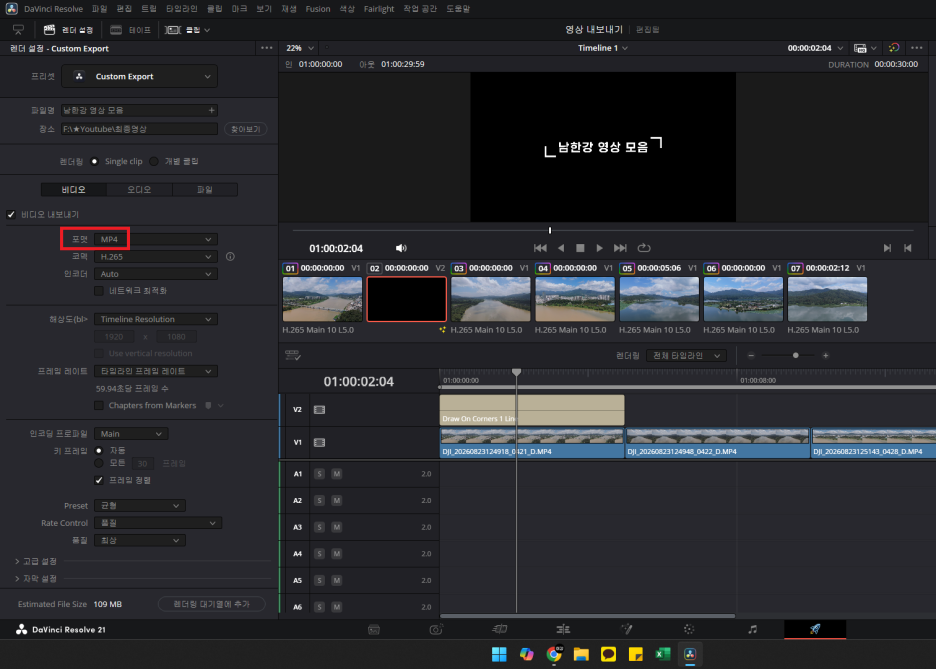Viewport: 936px width, 669px height.
Task: Switch to the Fairlight music note page
Action: [752, 629]
